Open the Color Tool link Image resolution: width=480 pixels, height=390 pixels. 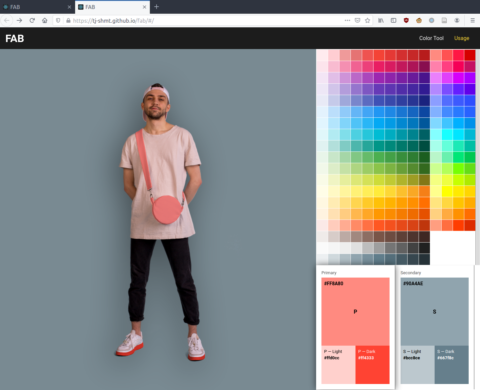431,38
